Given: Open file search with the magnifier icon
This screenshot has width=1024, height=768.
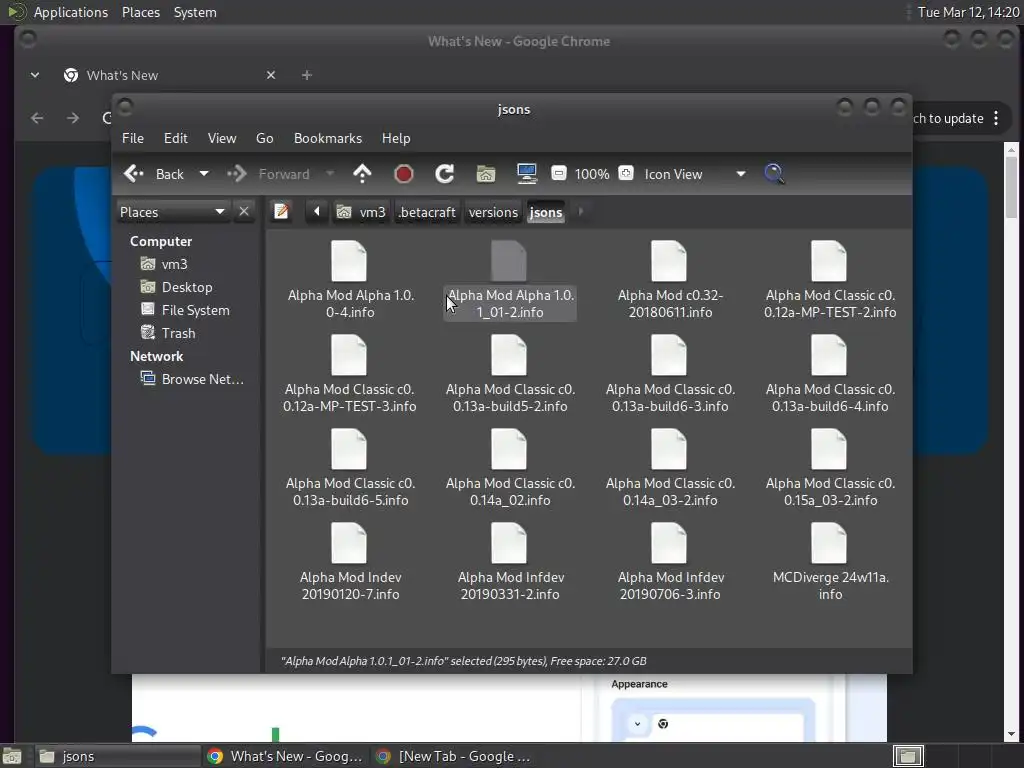Looking at the screenshot, I should click(x=774, y=174).
